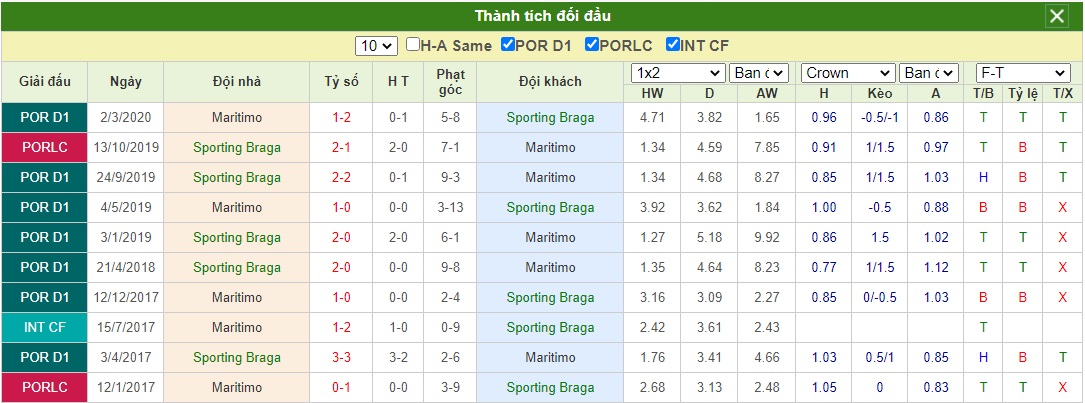Image resolution: width=1085 pixels, height=403 pixels.
Task: Uncheck the POR D1 league filter
Action: click(x=508, y=45)
